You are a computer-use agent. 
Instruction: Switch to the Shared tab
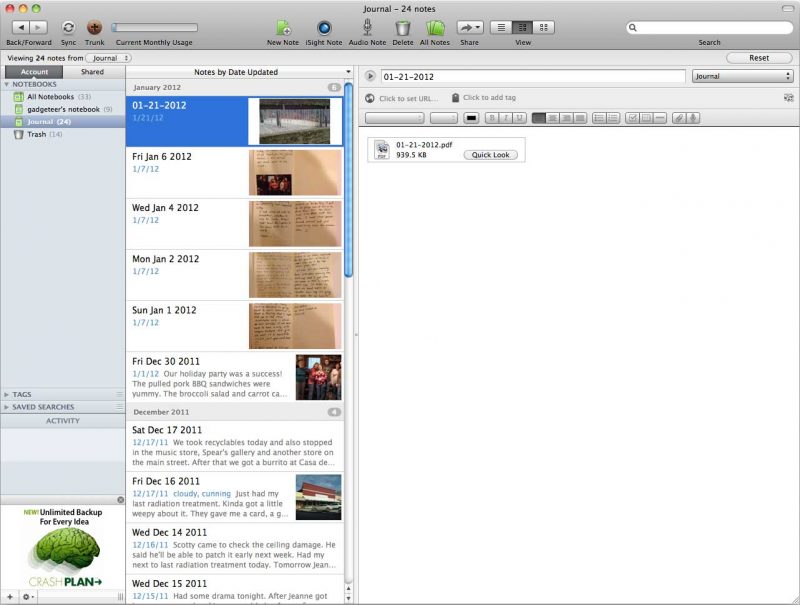point(93,71)
